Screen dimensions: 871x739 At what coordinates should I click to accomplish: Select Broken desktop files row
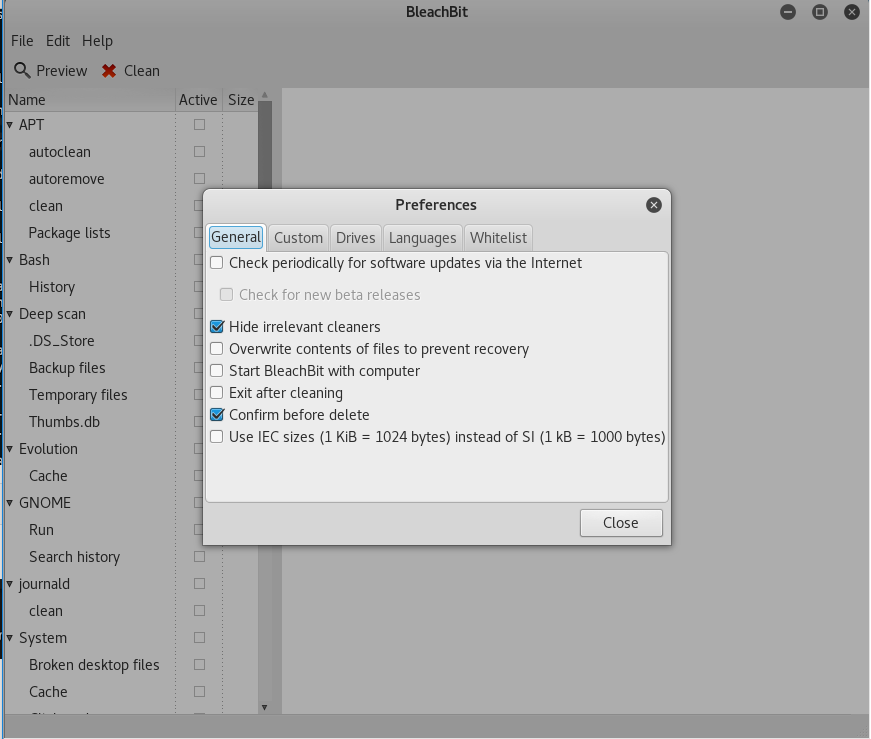[94, 665]
